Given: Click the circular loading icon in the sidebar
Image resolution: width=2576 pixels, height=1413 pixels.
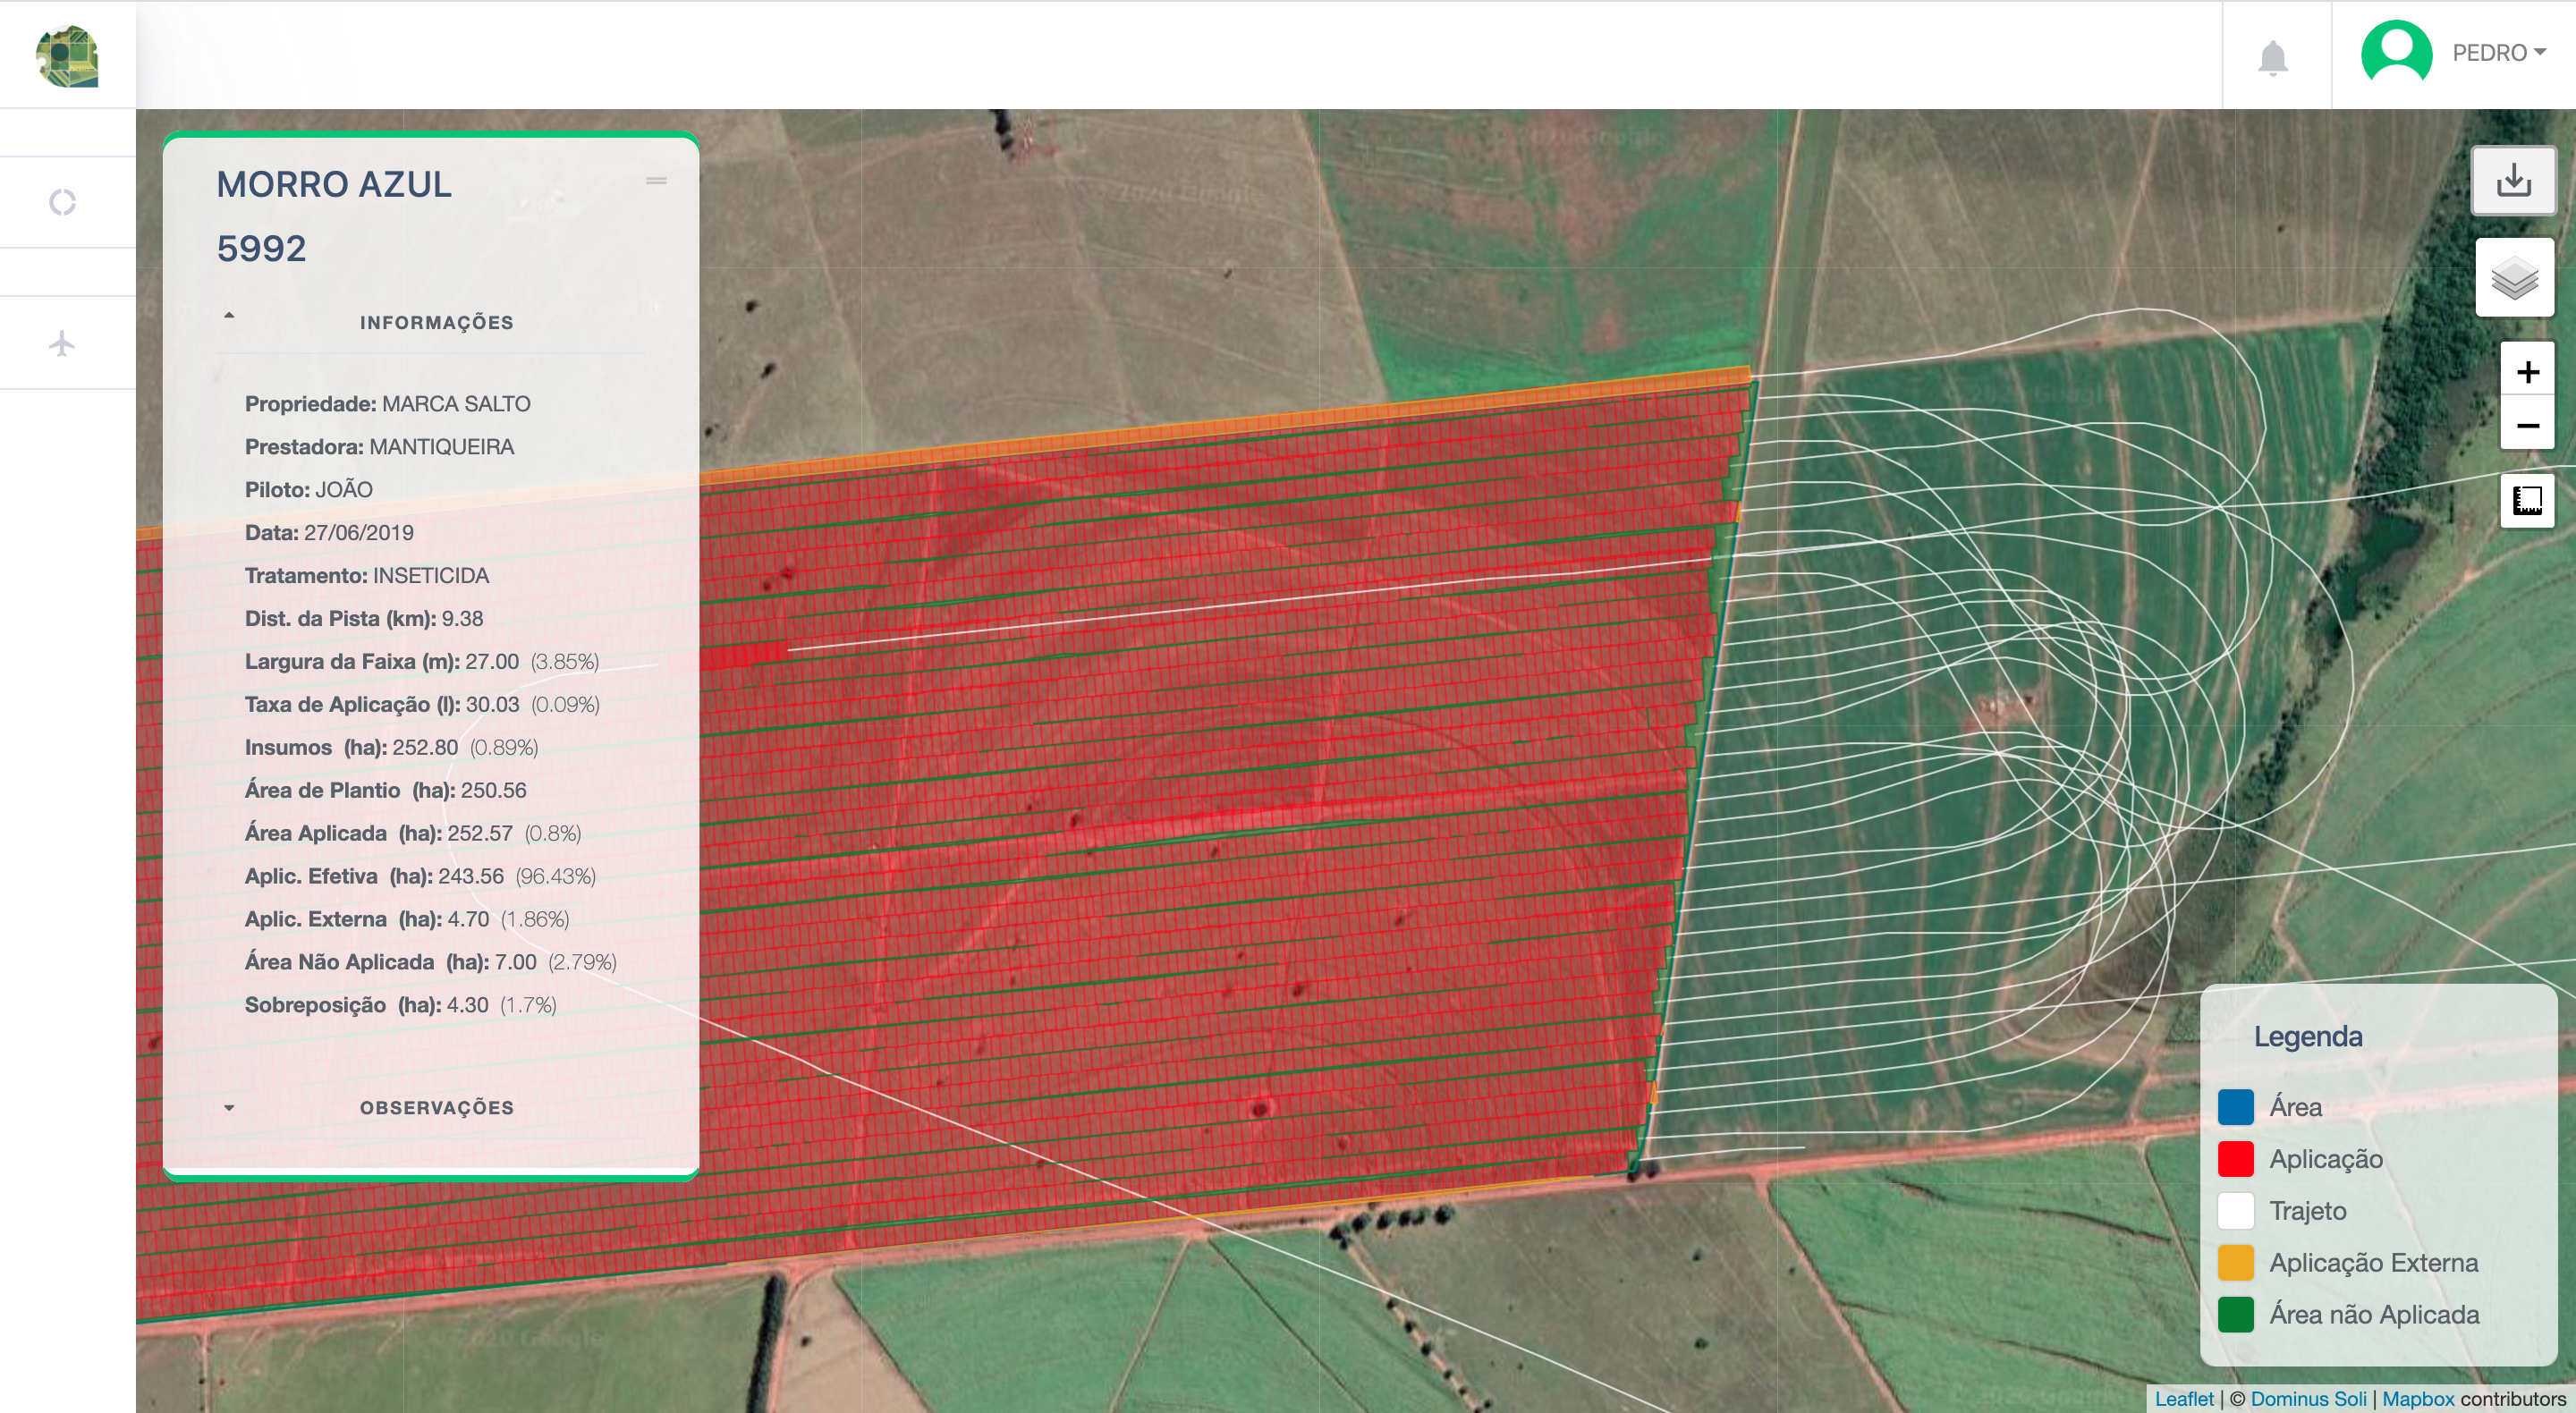Looking at the screenshot, I should tap(62, 202).
